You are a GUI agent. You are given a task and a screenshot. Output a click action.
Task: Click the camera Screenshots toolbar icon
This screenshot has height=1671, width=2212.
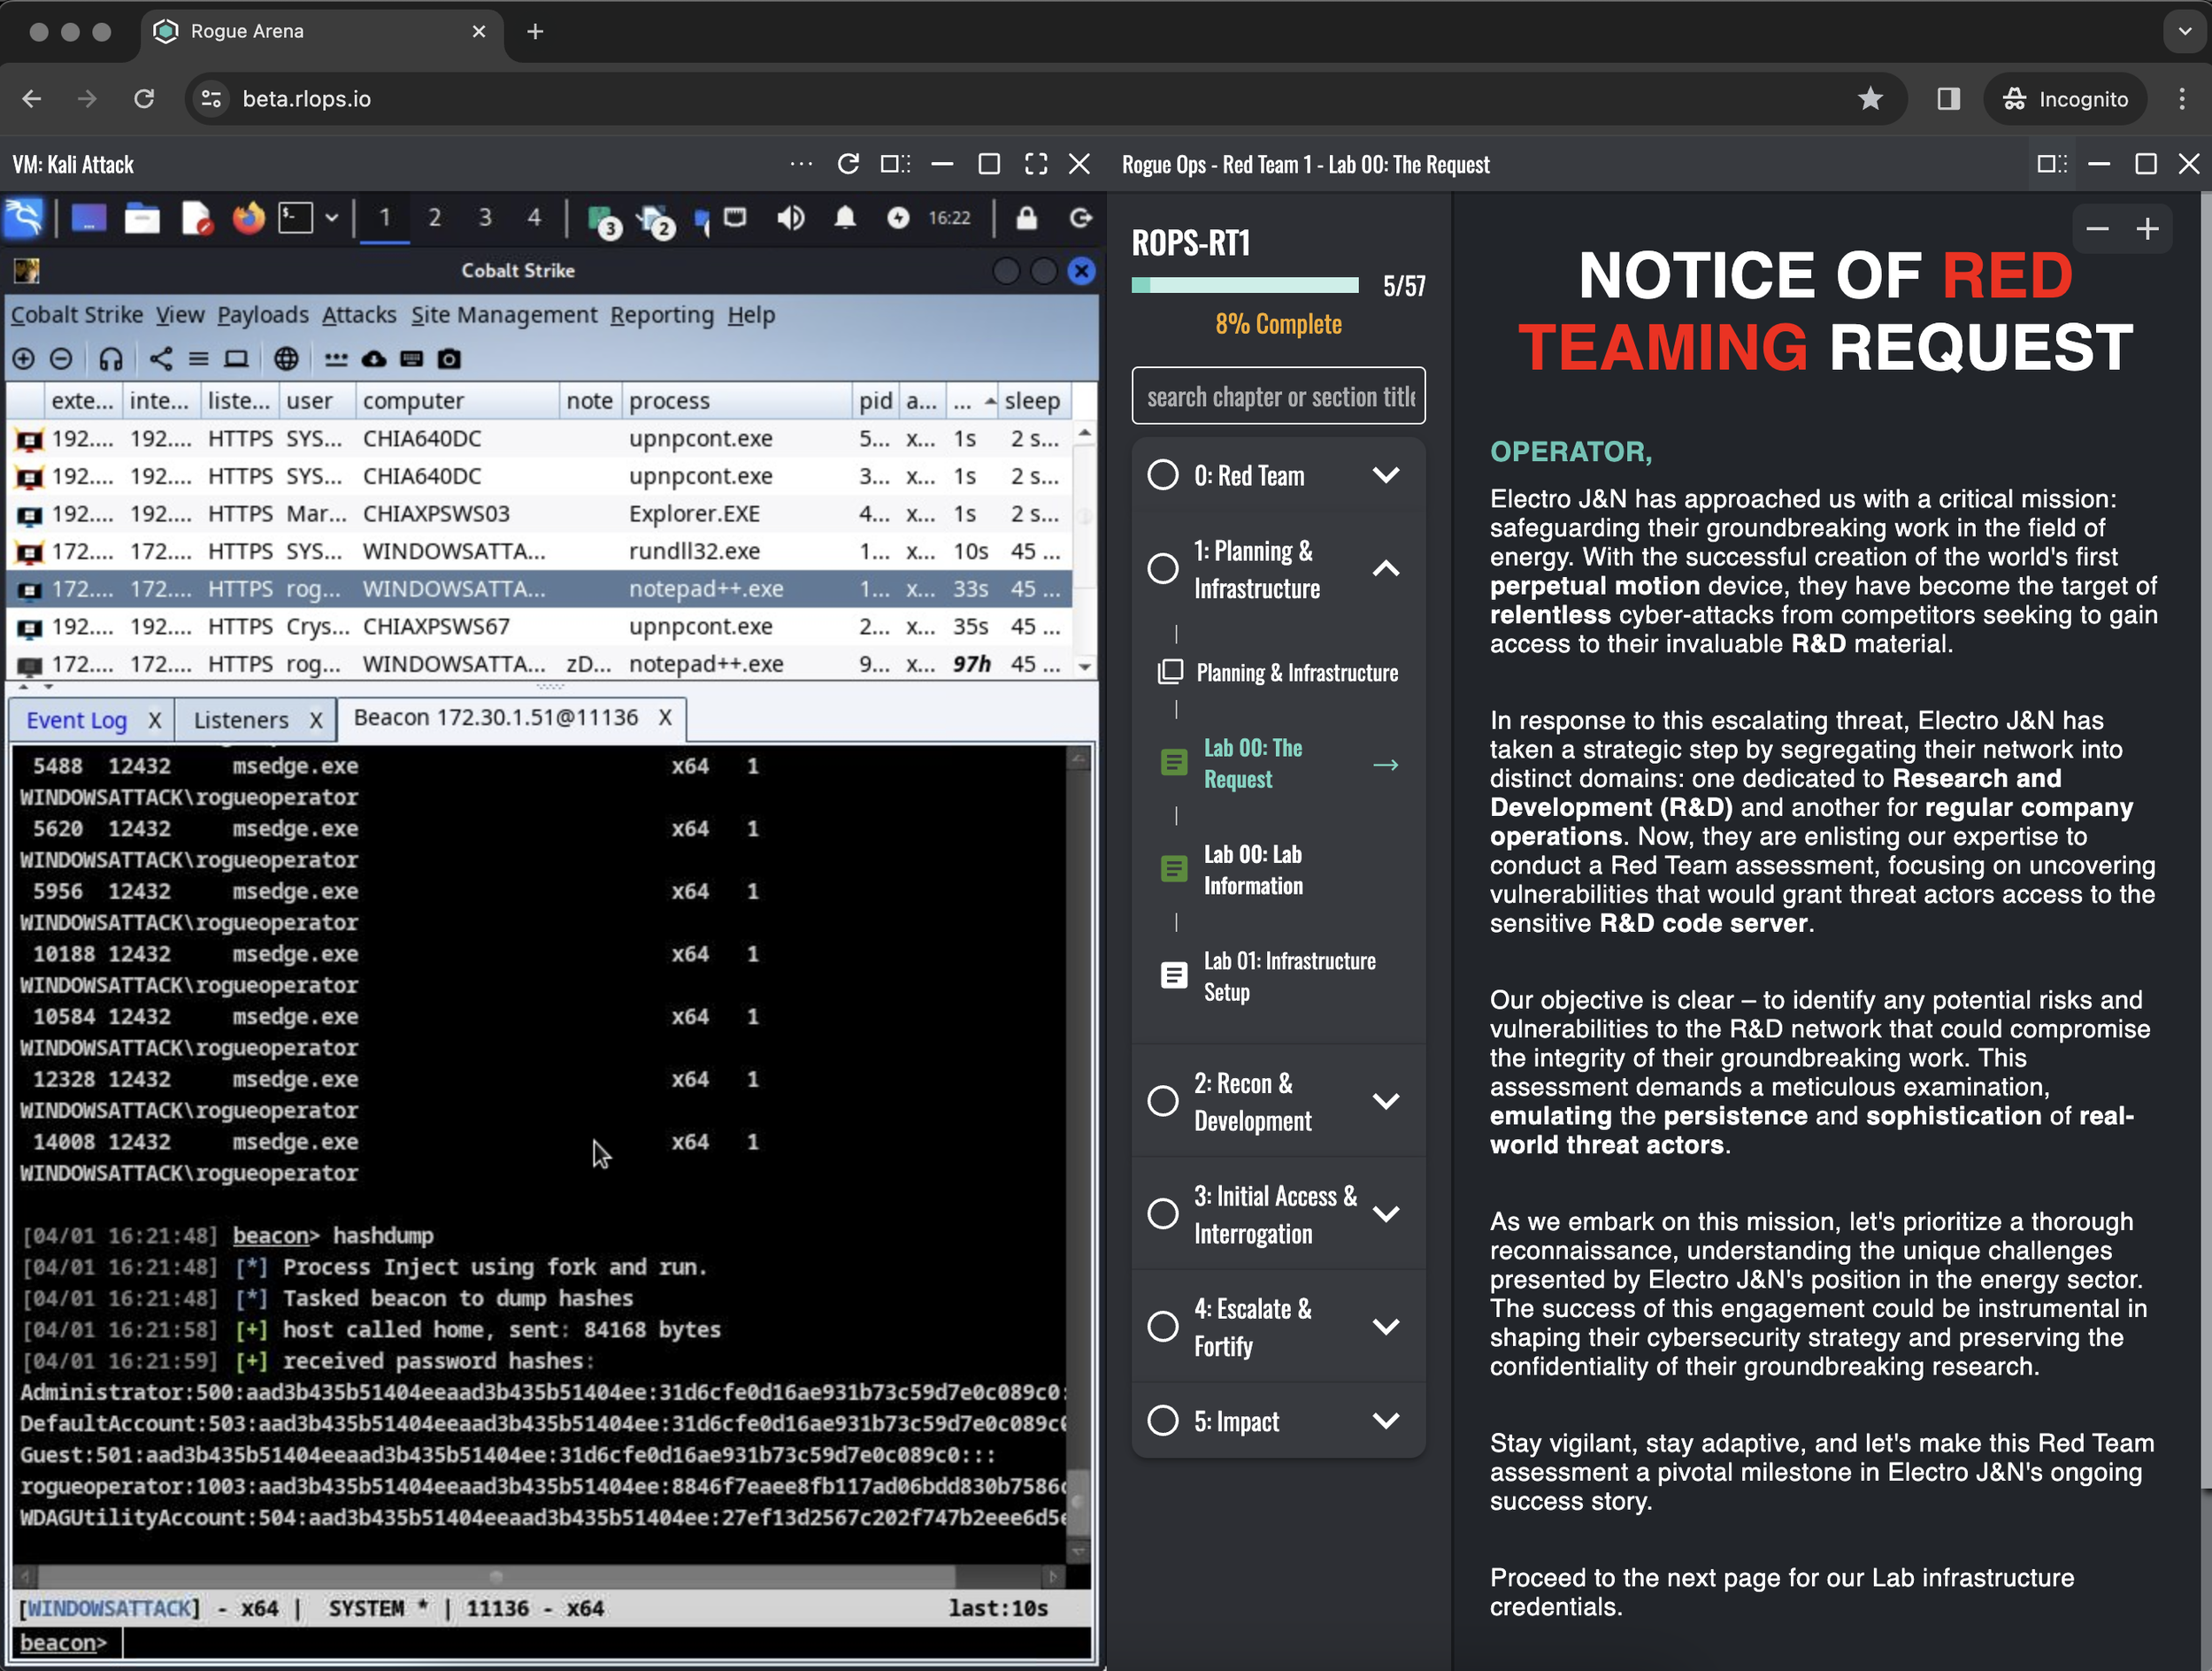click(x=449, y=359)
